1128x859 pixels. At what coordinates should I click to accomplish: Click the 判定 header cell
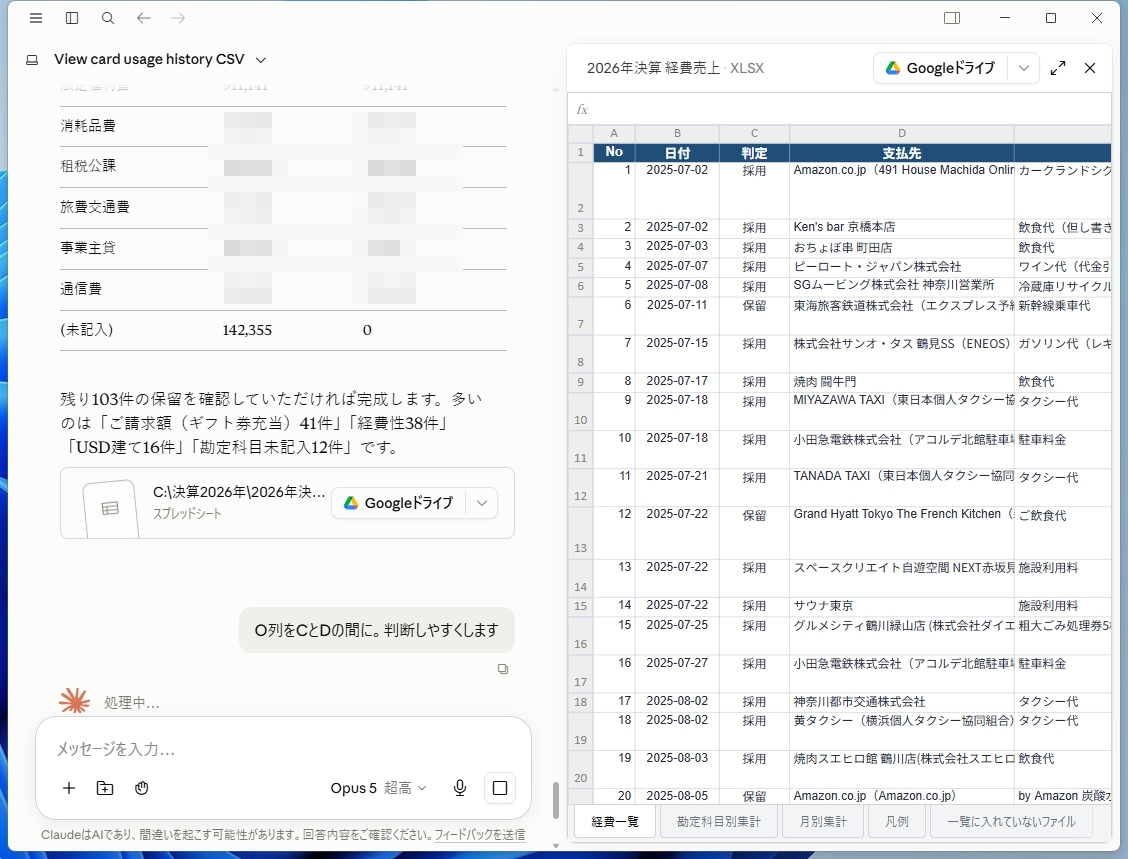click(x=754, y=153)
